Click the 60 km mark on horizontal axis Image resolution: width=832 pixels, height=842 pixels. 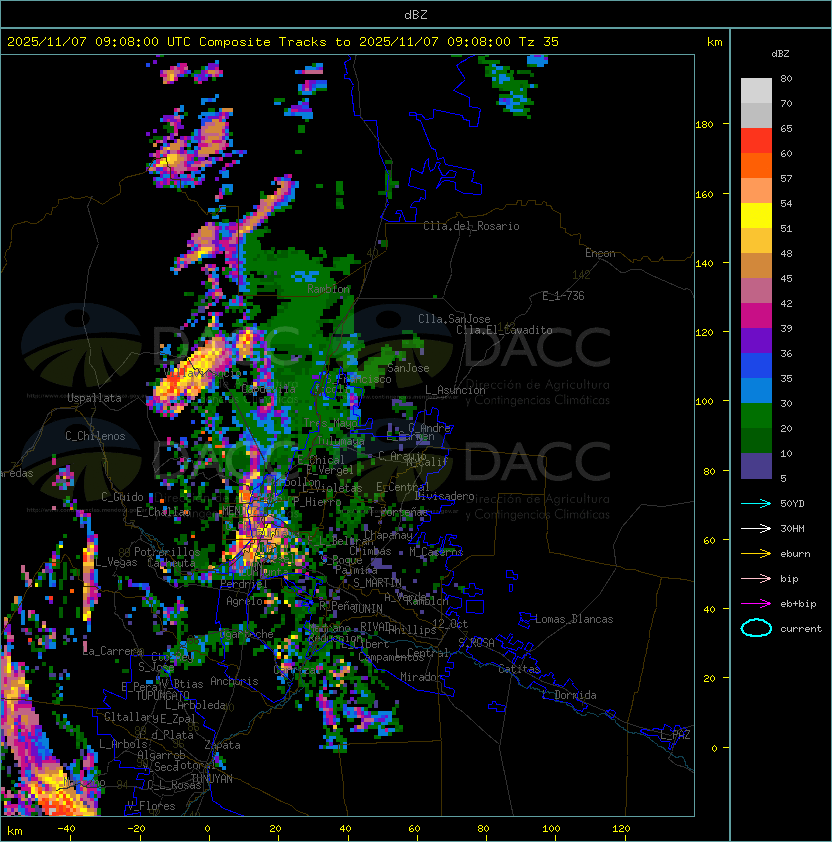(x=414, y=829)
